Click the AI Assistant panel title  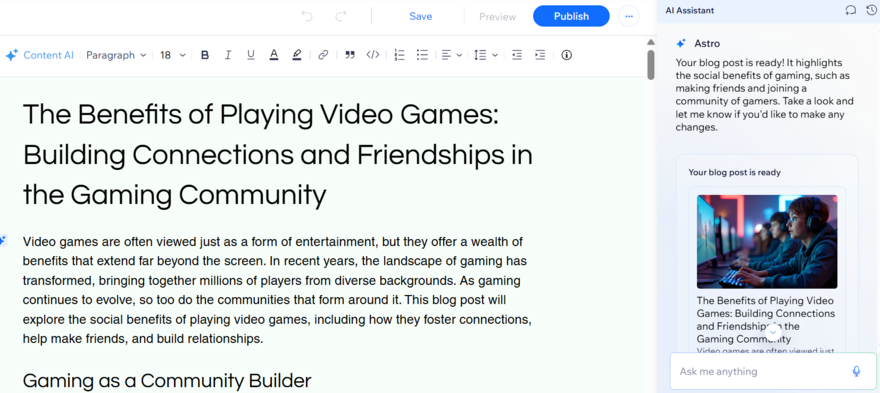690,11
